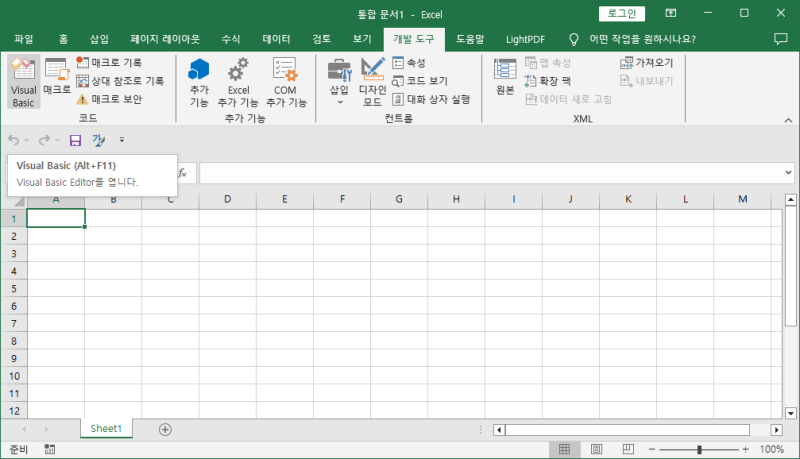Select row 5 header
The height and width of the screenshot is (459, 800).
pos(14,289)
